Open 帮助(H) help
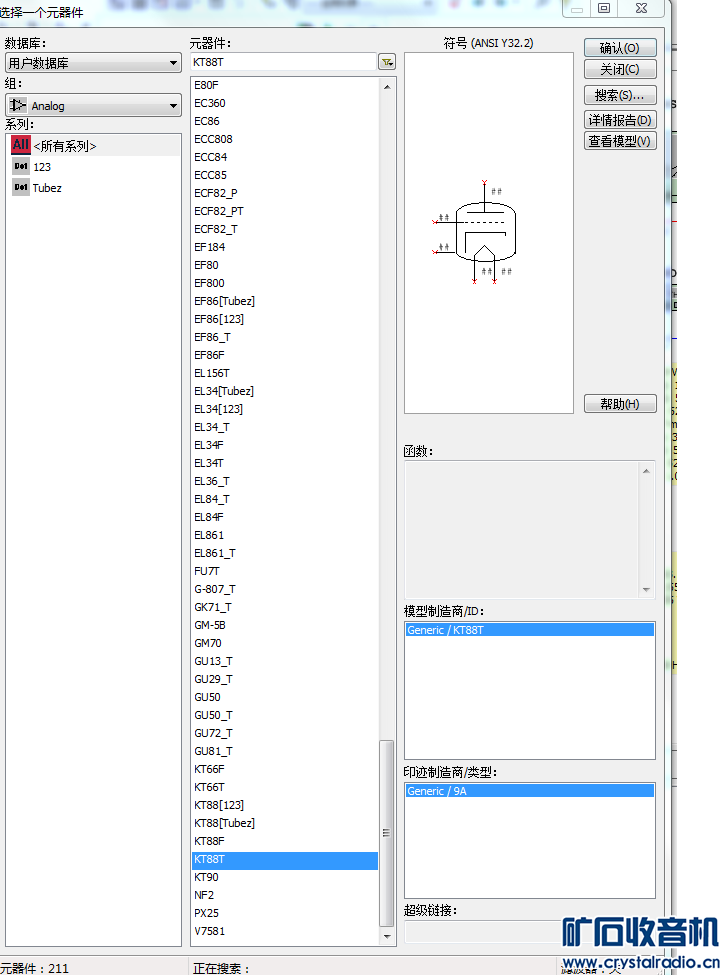Screen dimensions: 728x975 pyautogui.click(x=619, y=404)
